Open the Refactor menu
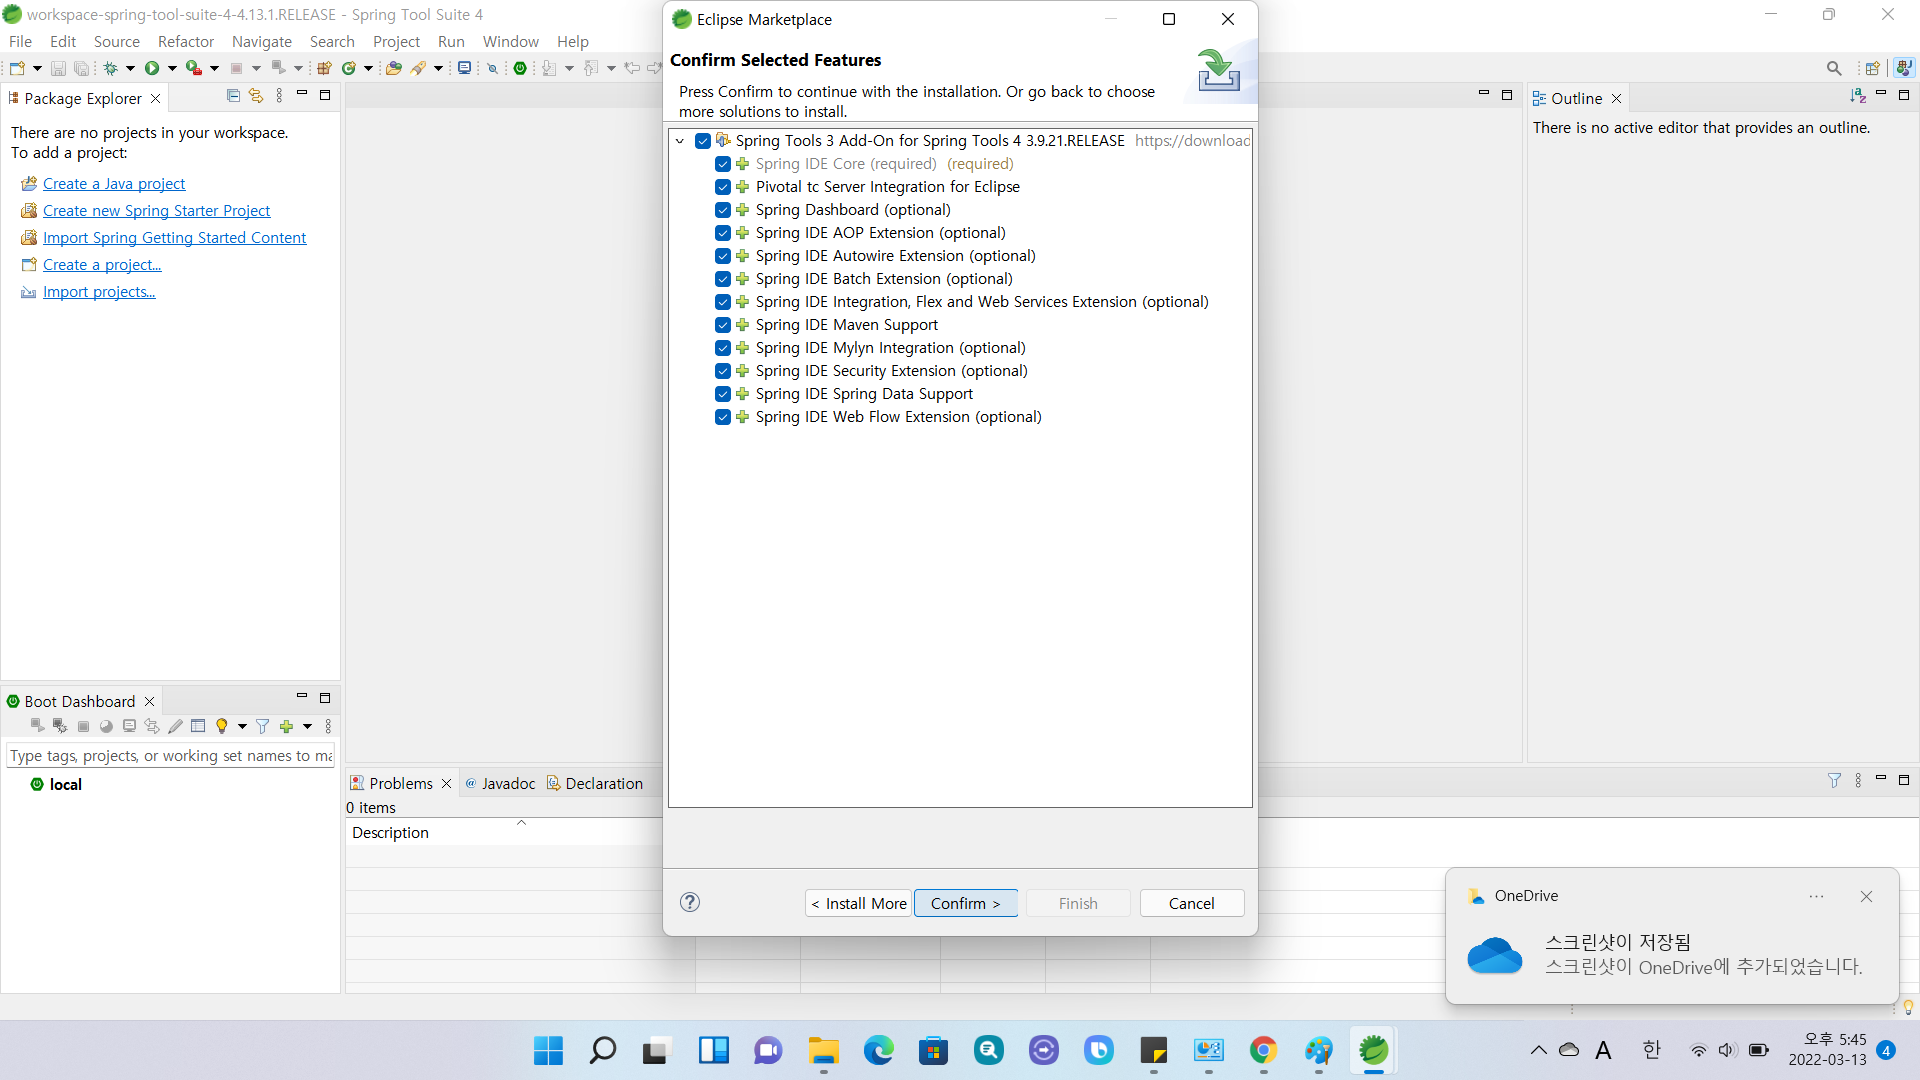Viewport: 1920px width, 1080px height. [185, 41]
